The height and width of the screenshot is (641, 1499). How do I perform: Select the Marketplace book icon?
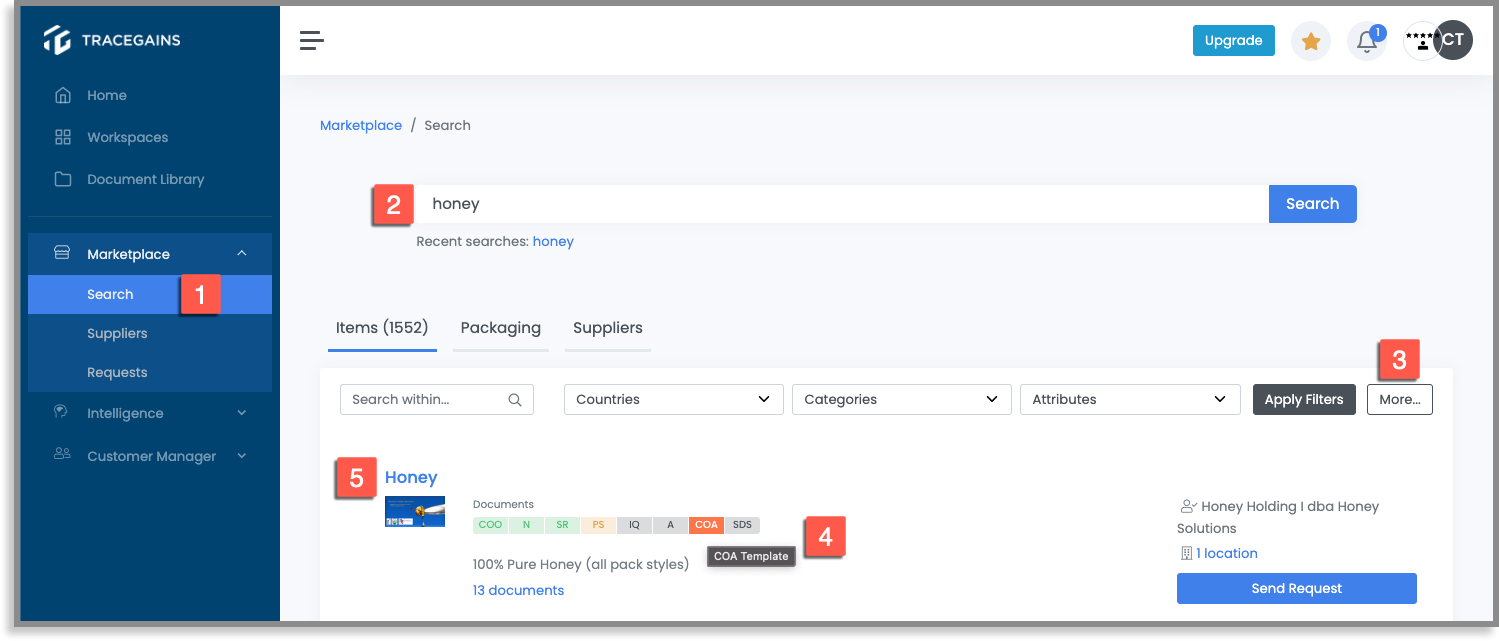point(60,253)
